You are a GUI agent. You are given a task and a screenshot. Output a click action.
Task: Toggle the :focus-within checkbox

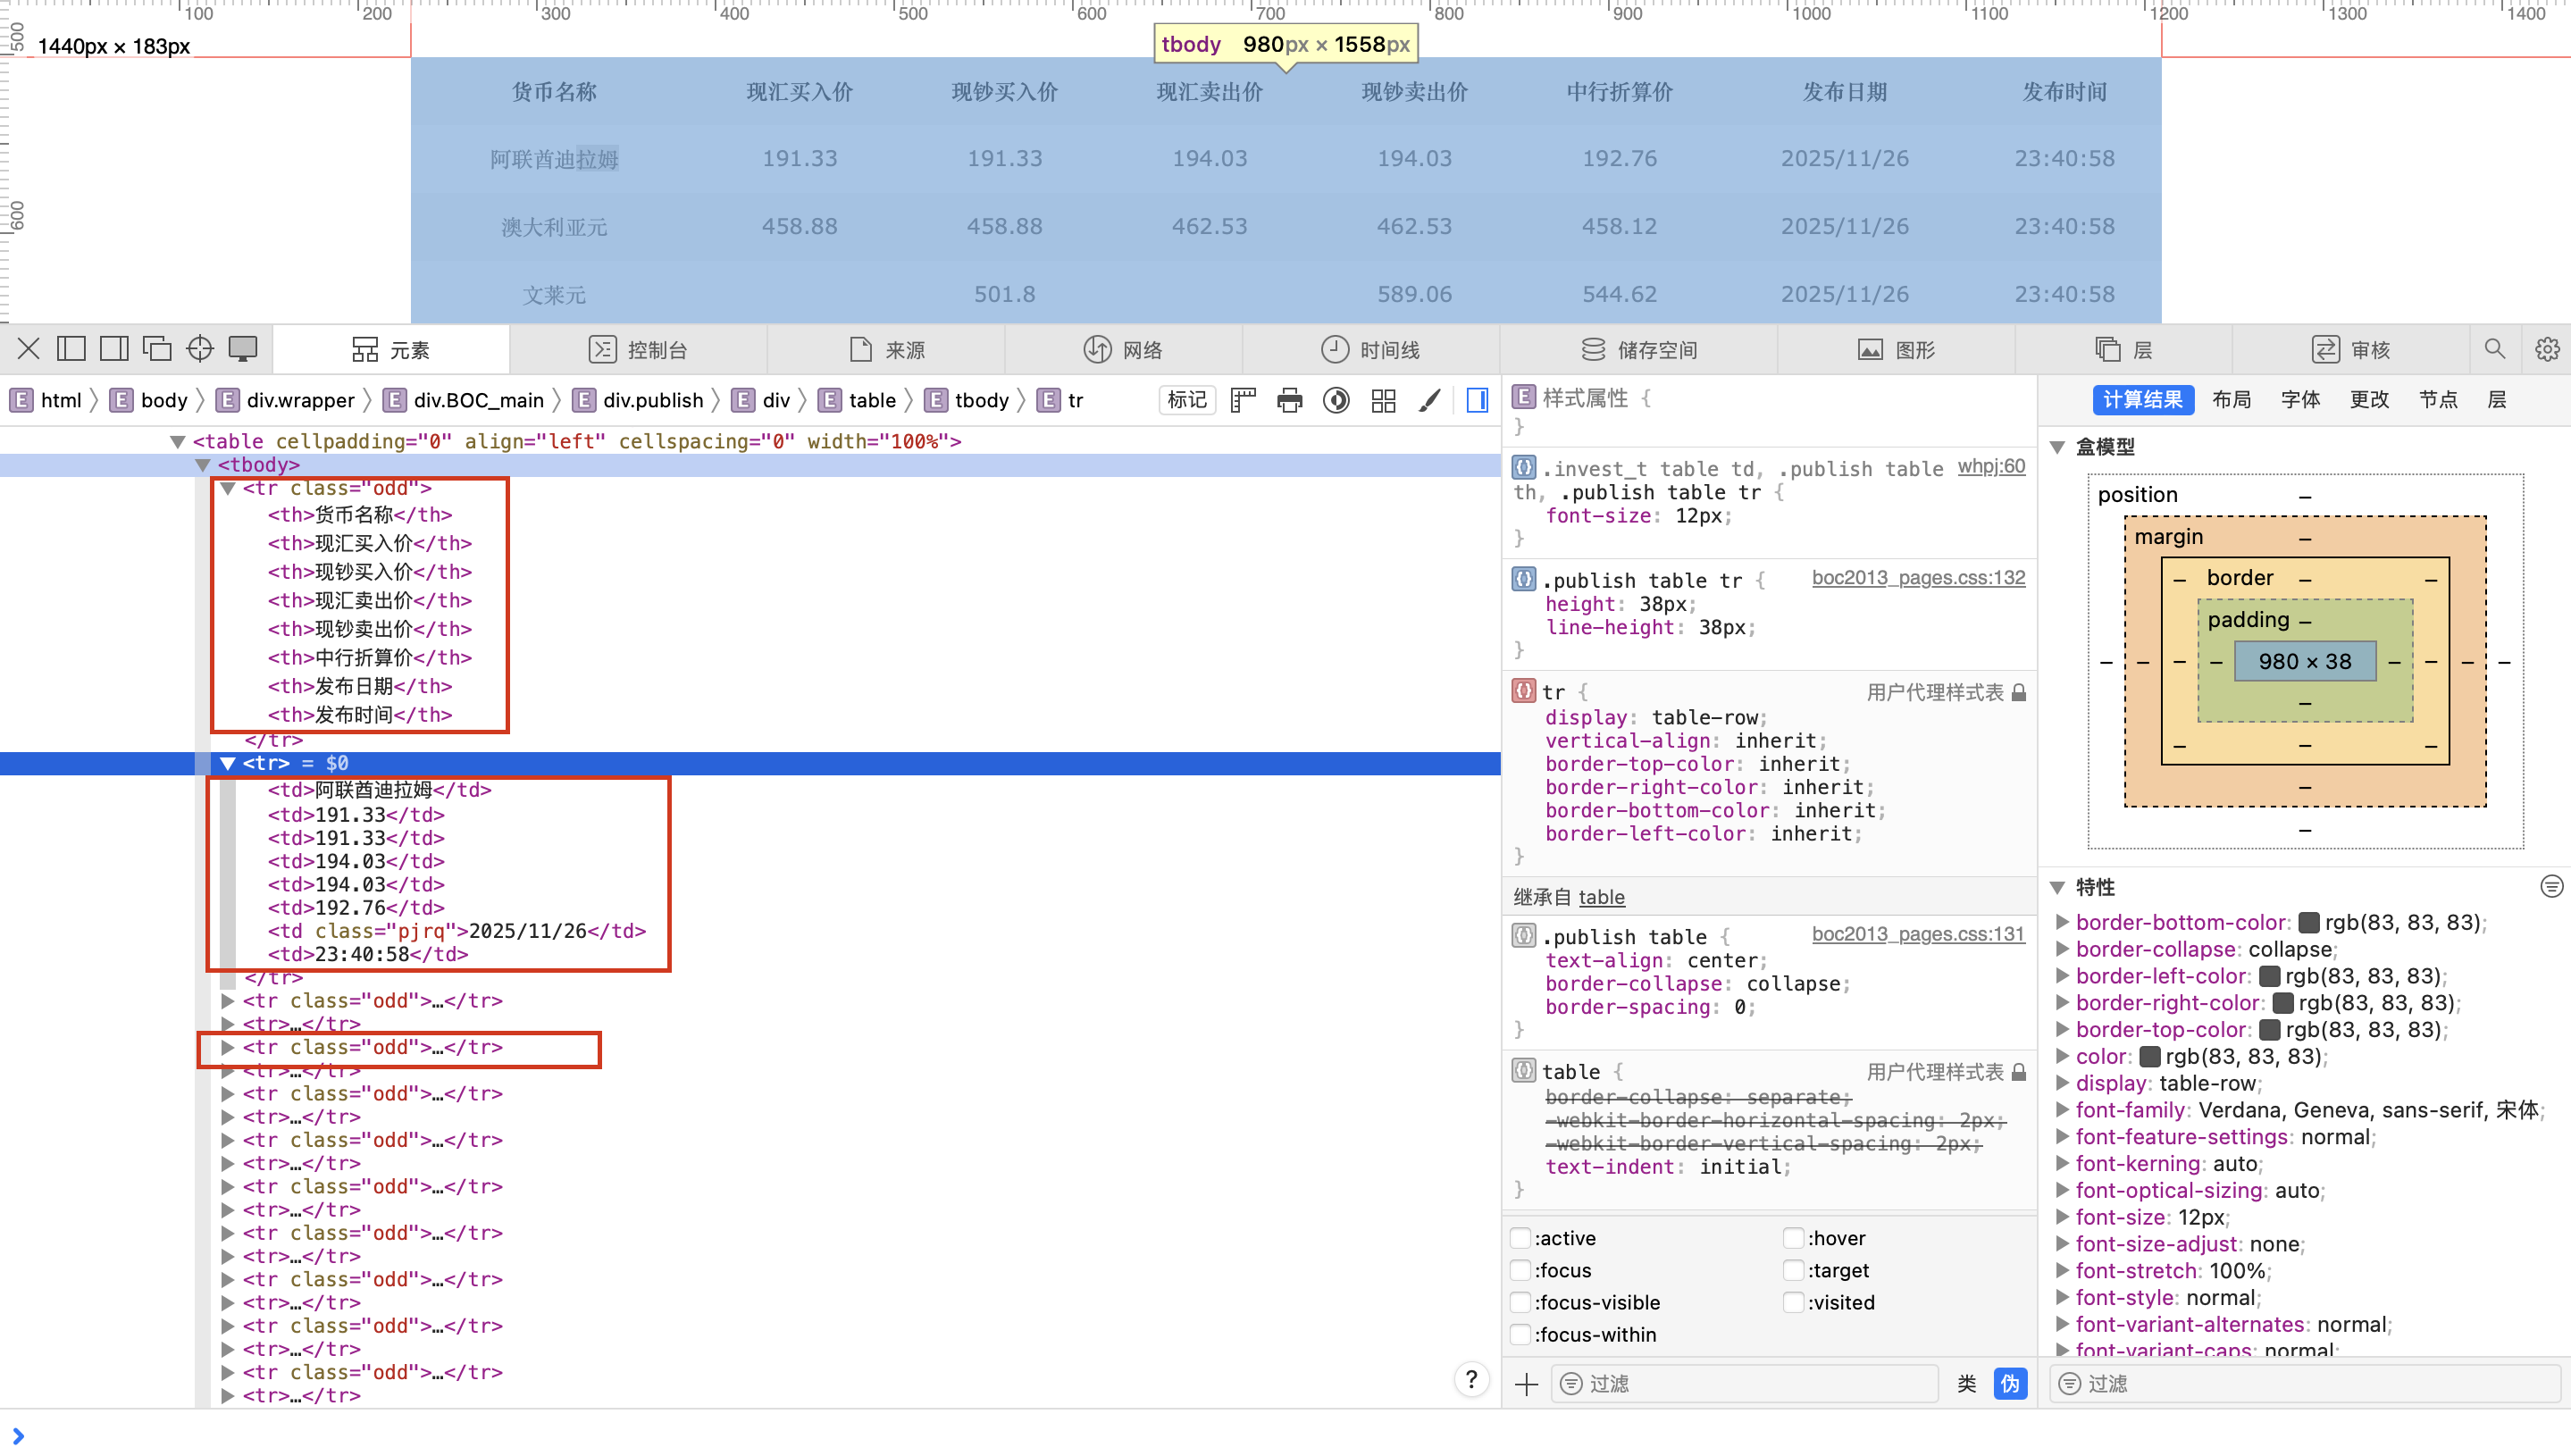click(x=1520, y=1335)
